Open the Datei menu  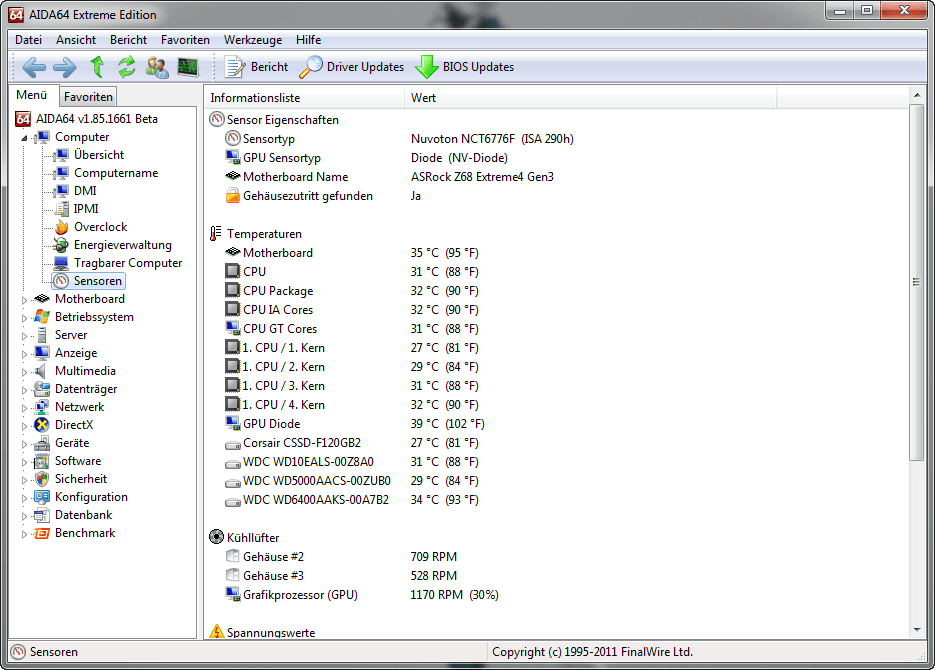(x=29, y=40)
